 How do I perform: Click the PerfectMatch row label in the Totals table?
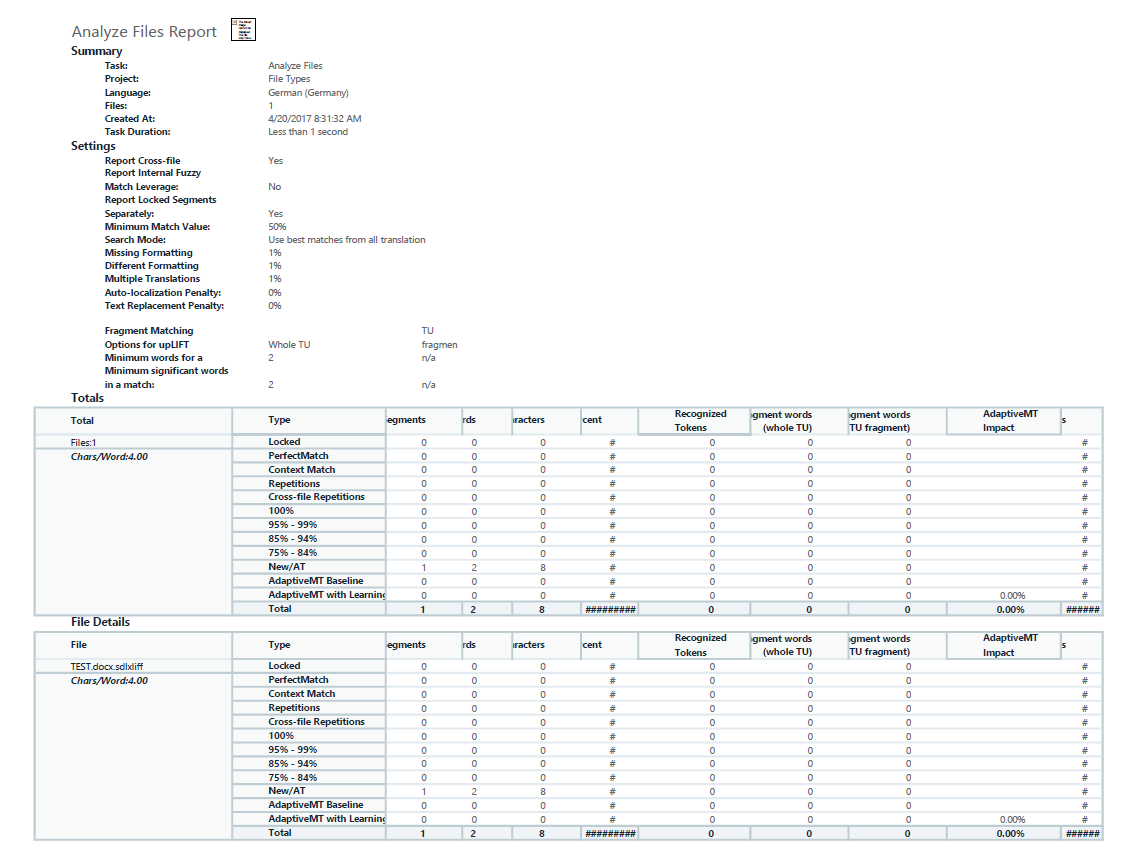click(x=298, y=456)
